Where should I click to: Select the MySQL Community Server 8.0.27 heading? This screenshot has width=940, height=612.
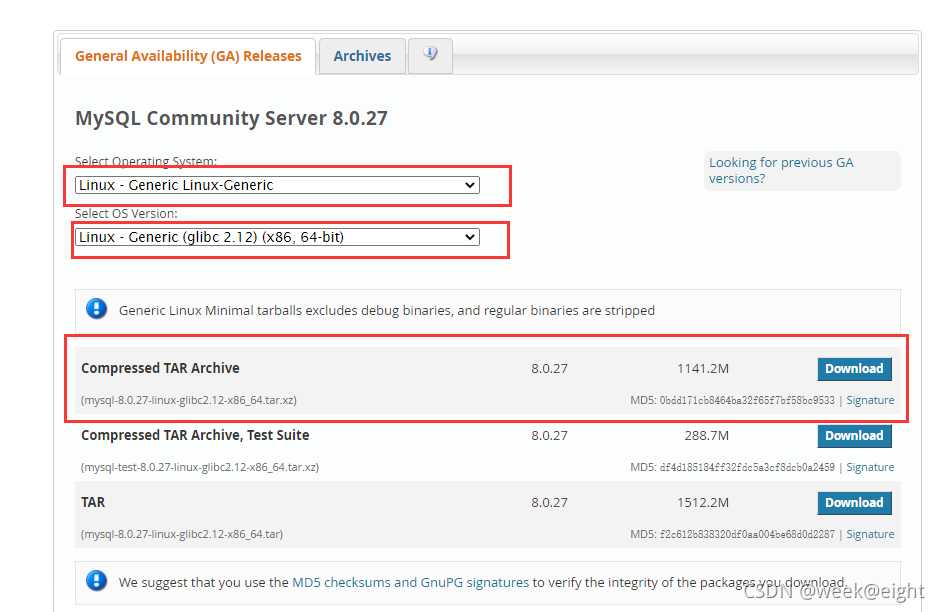(231, 118)
